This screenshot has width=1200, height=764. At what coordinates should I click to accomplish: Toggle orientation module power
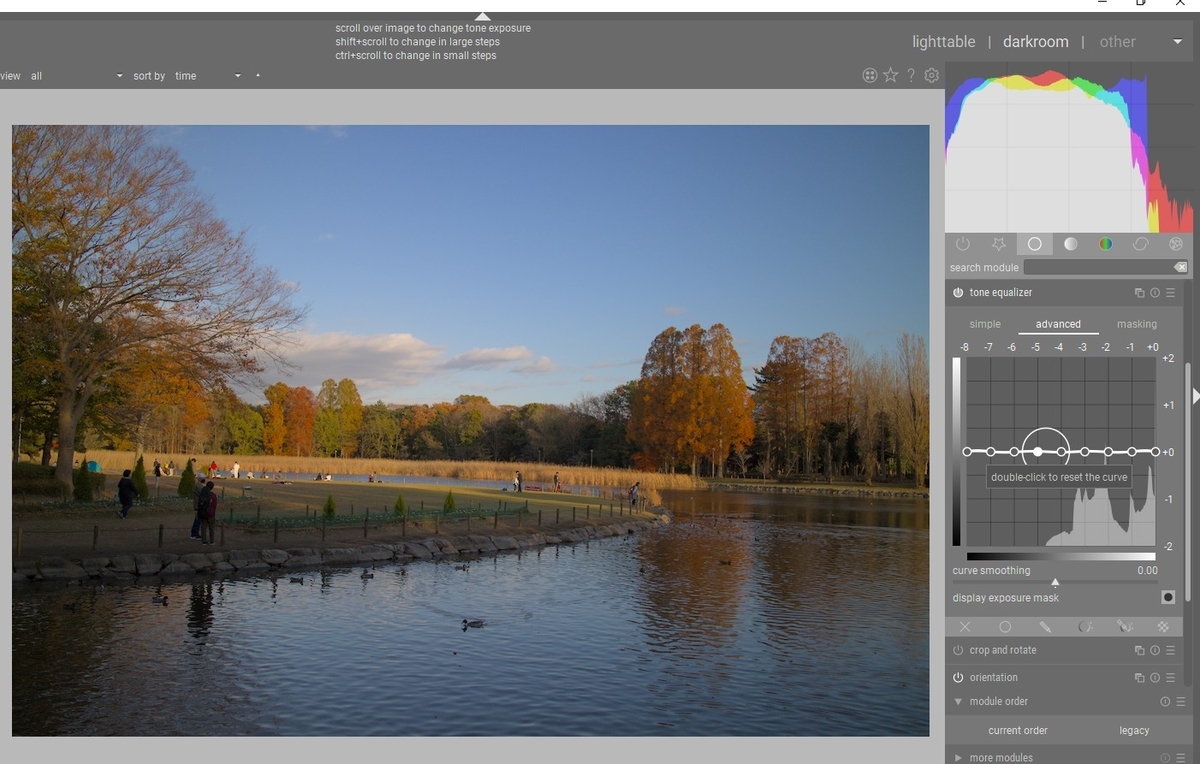[958, 677]
